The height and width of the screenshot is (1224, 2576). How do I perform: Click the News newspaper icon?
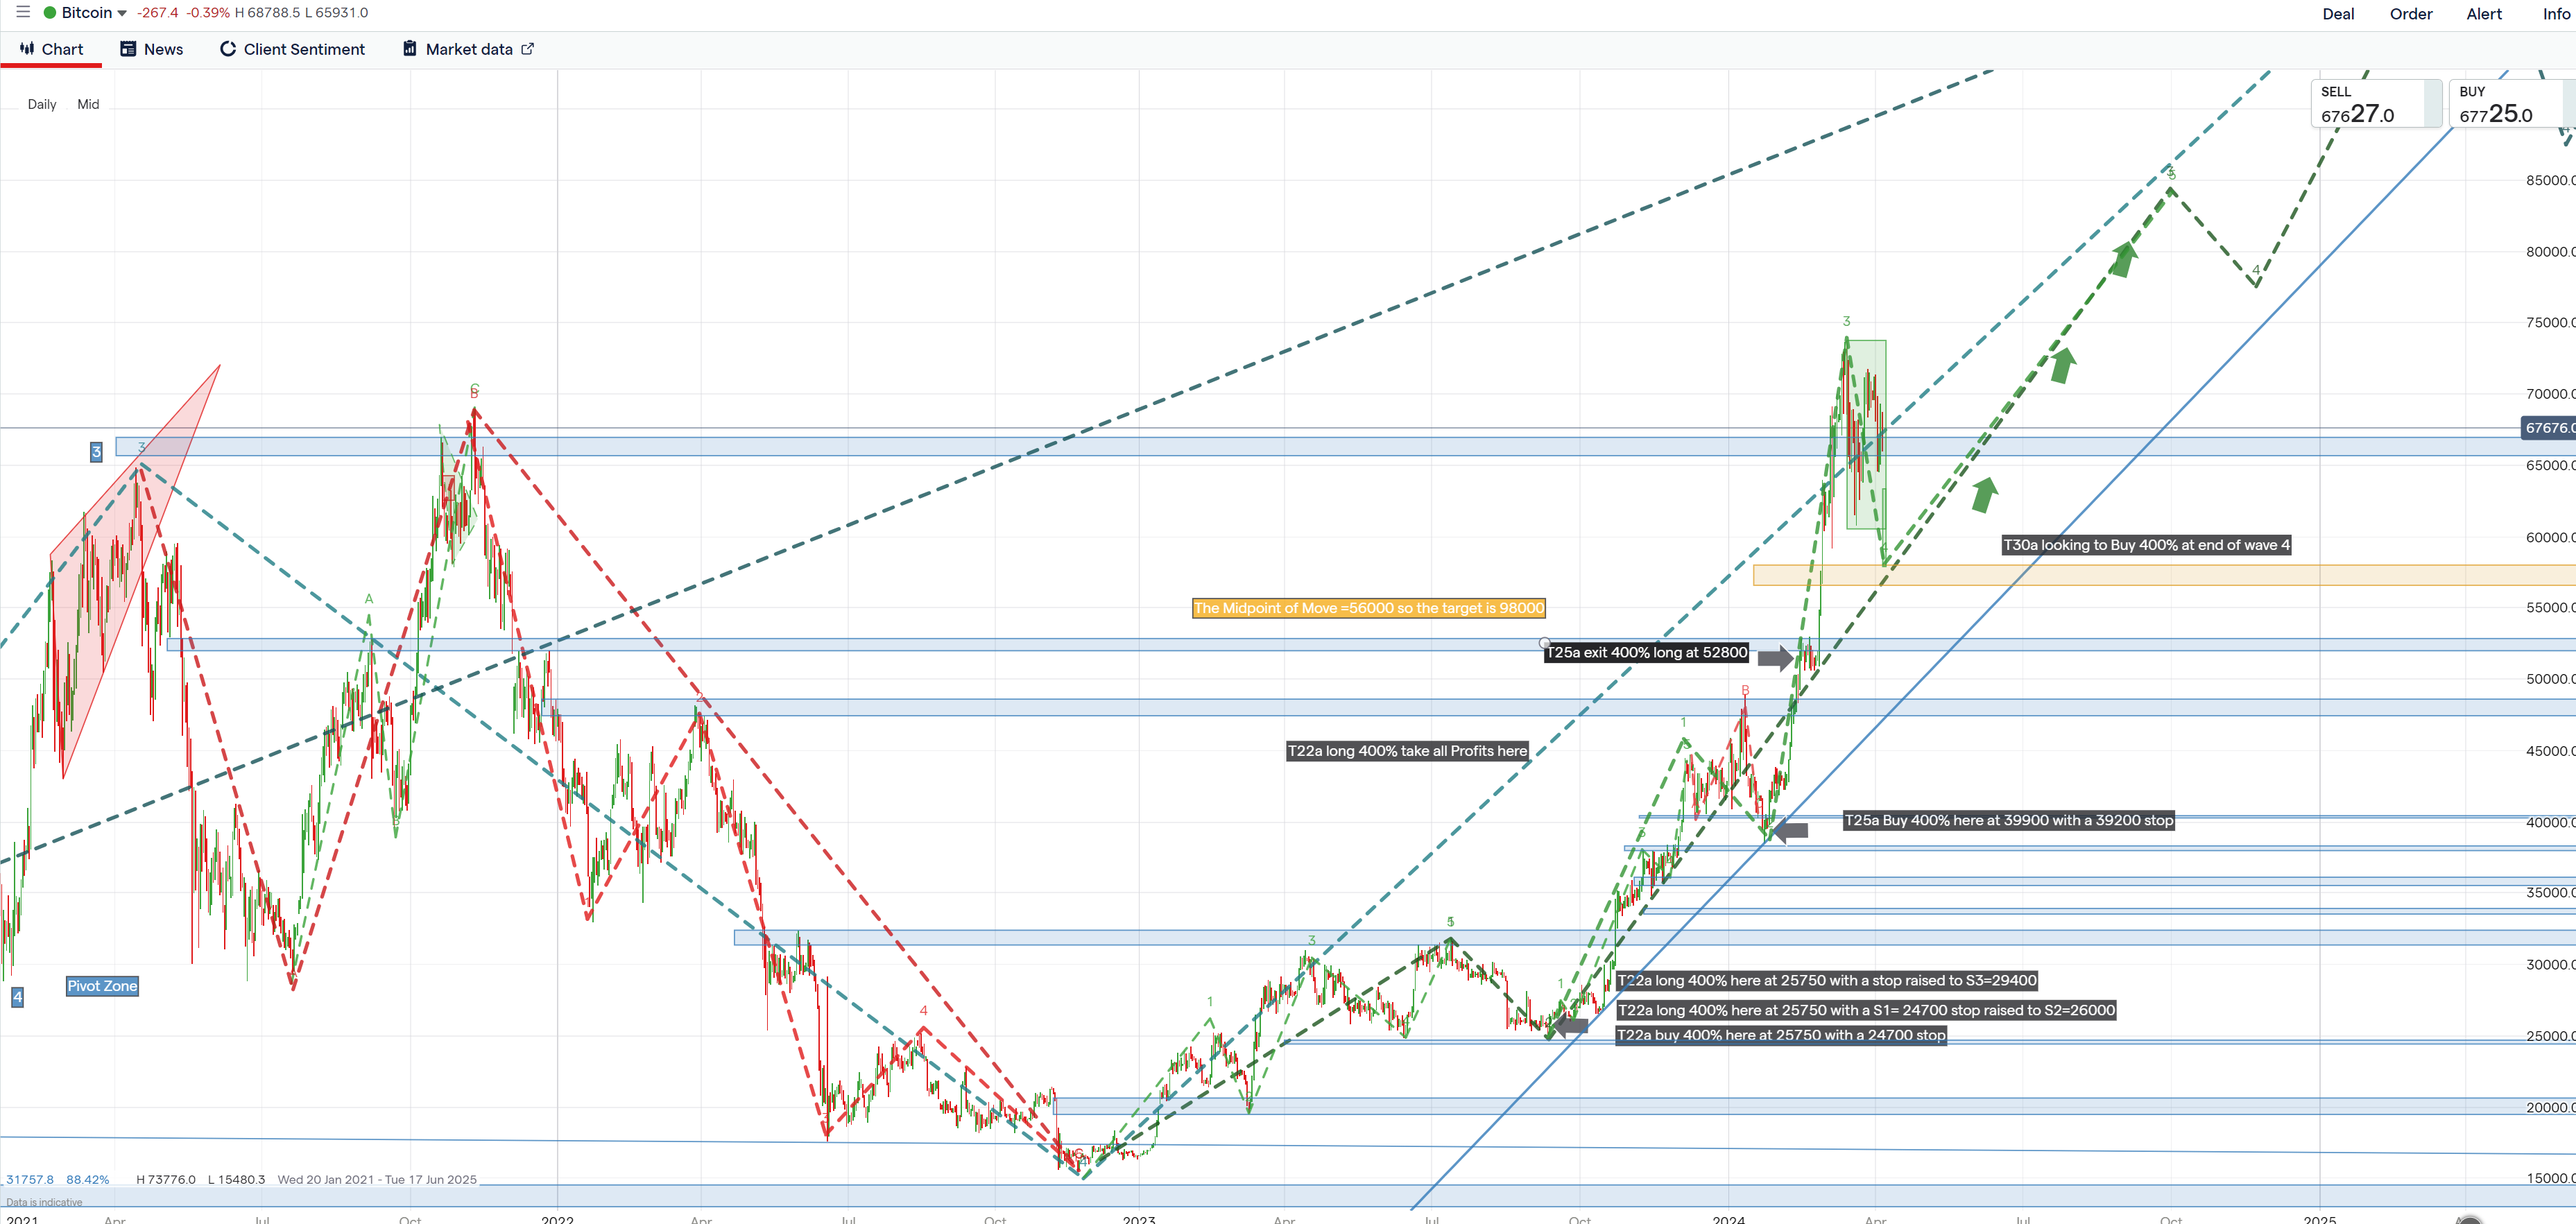click(x=128, y=48)
